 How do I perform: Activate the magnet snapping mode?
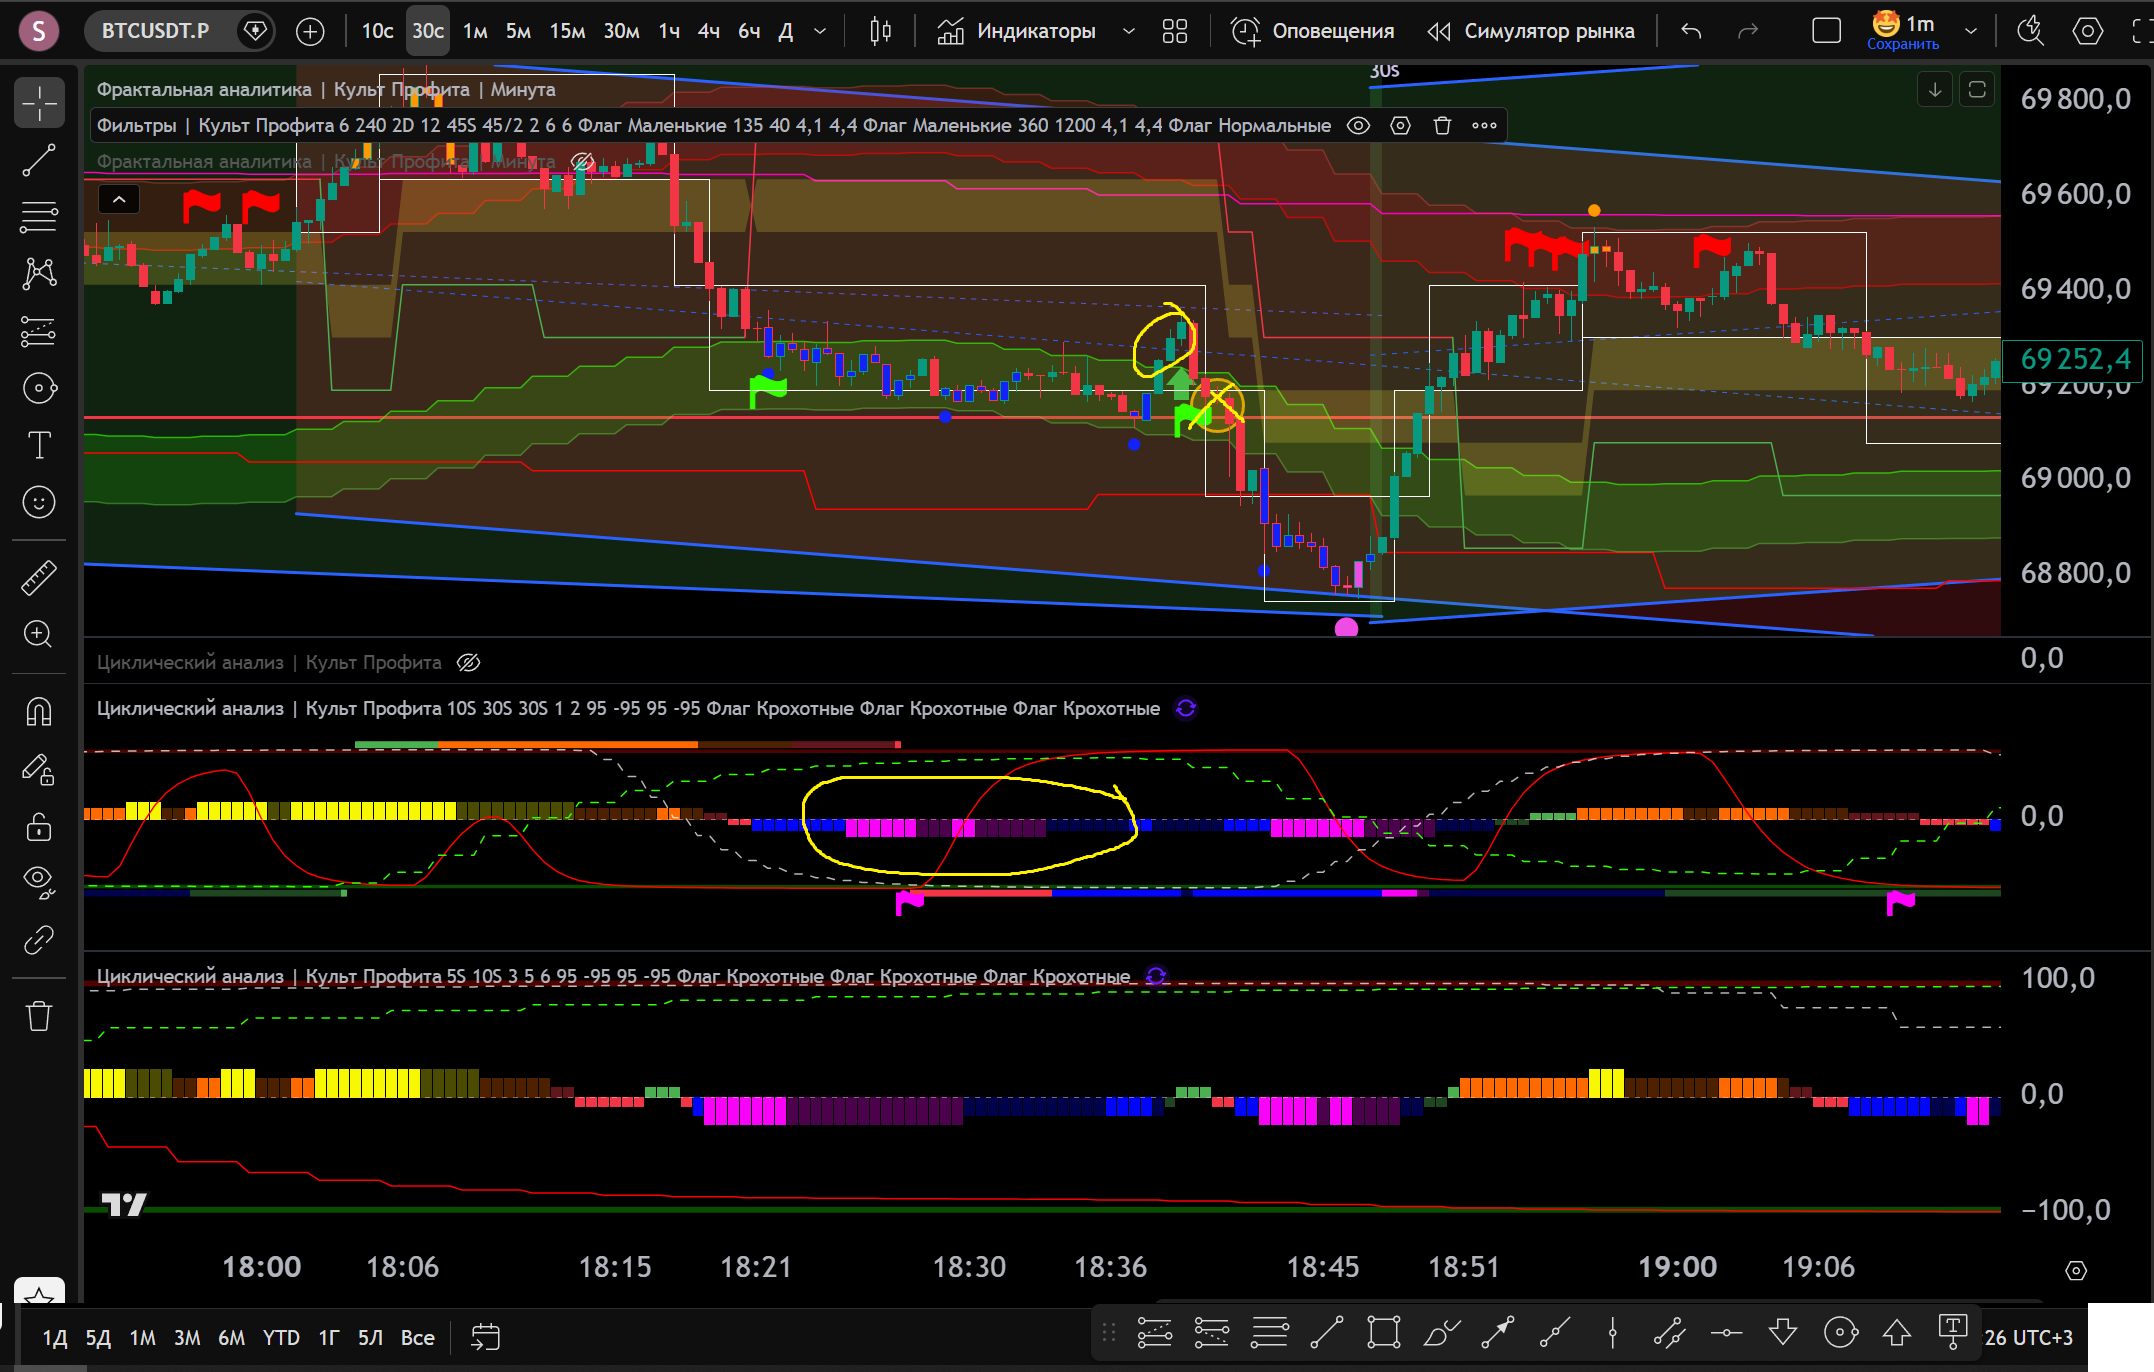(39, 712)
